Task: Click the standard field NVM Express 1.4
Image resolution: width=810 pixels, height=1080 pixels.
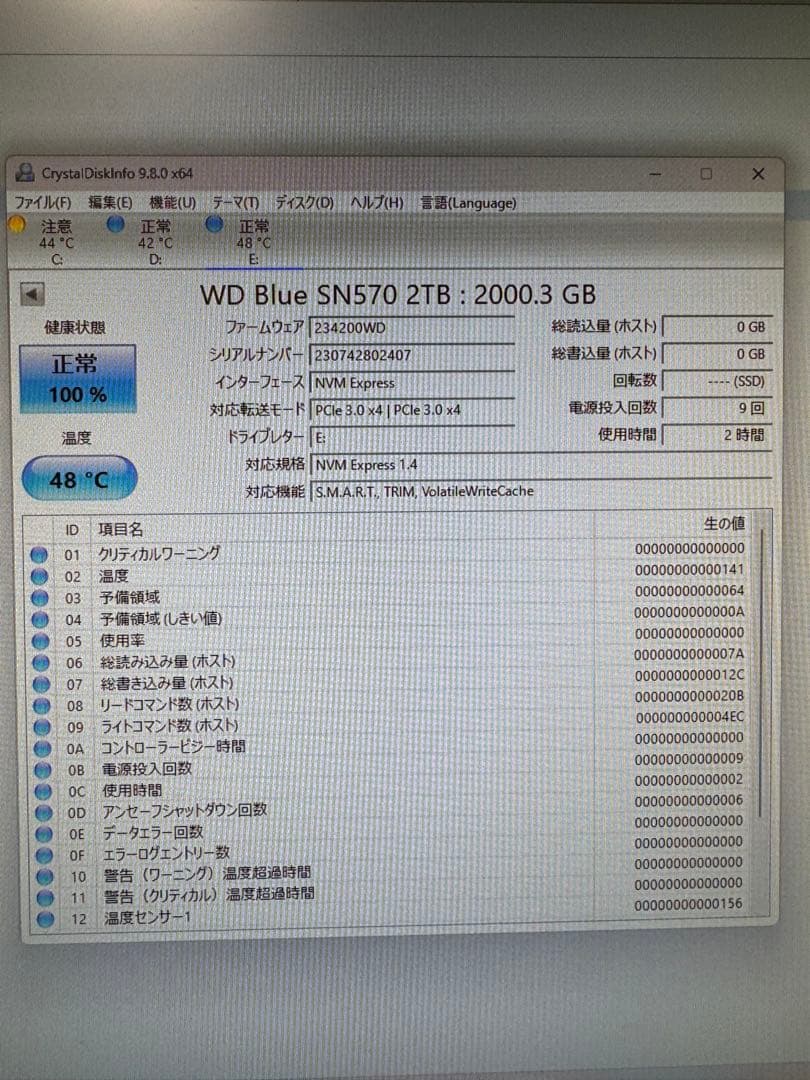Action: [541, 465]
